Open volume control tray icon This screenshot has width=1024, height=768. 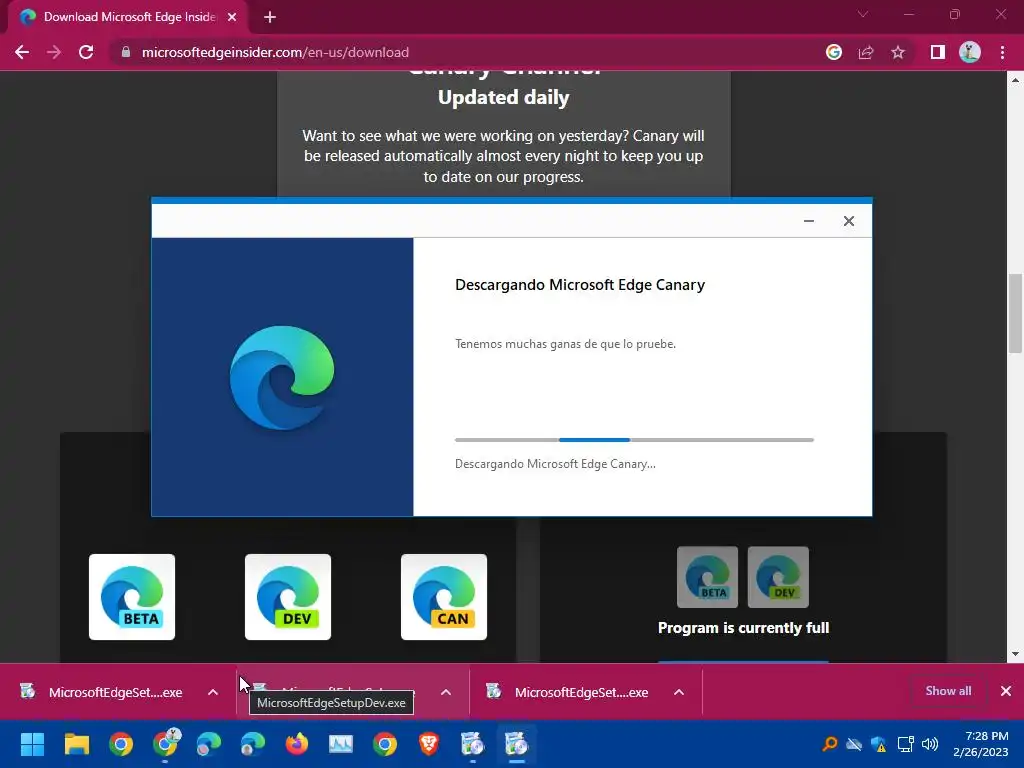point(930,744)
